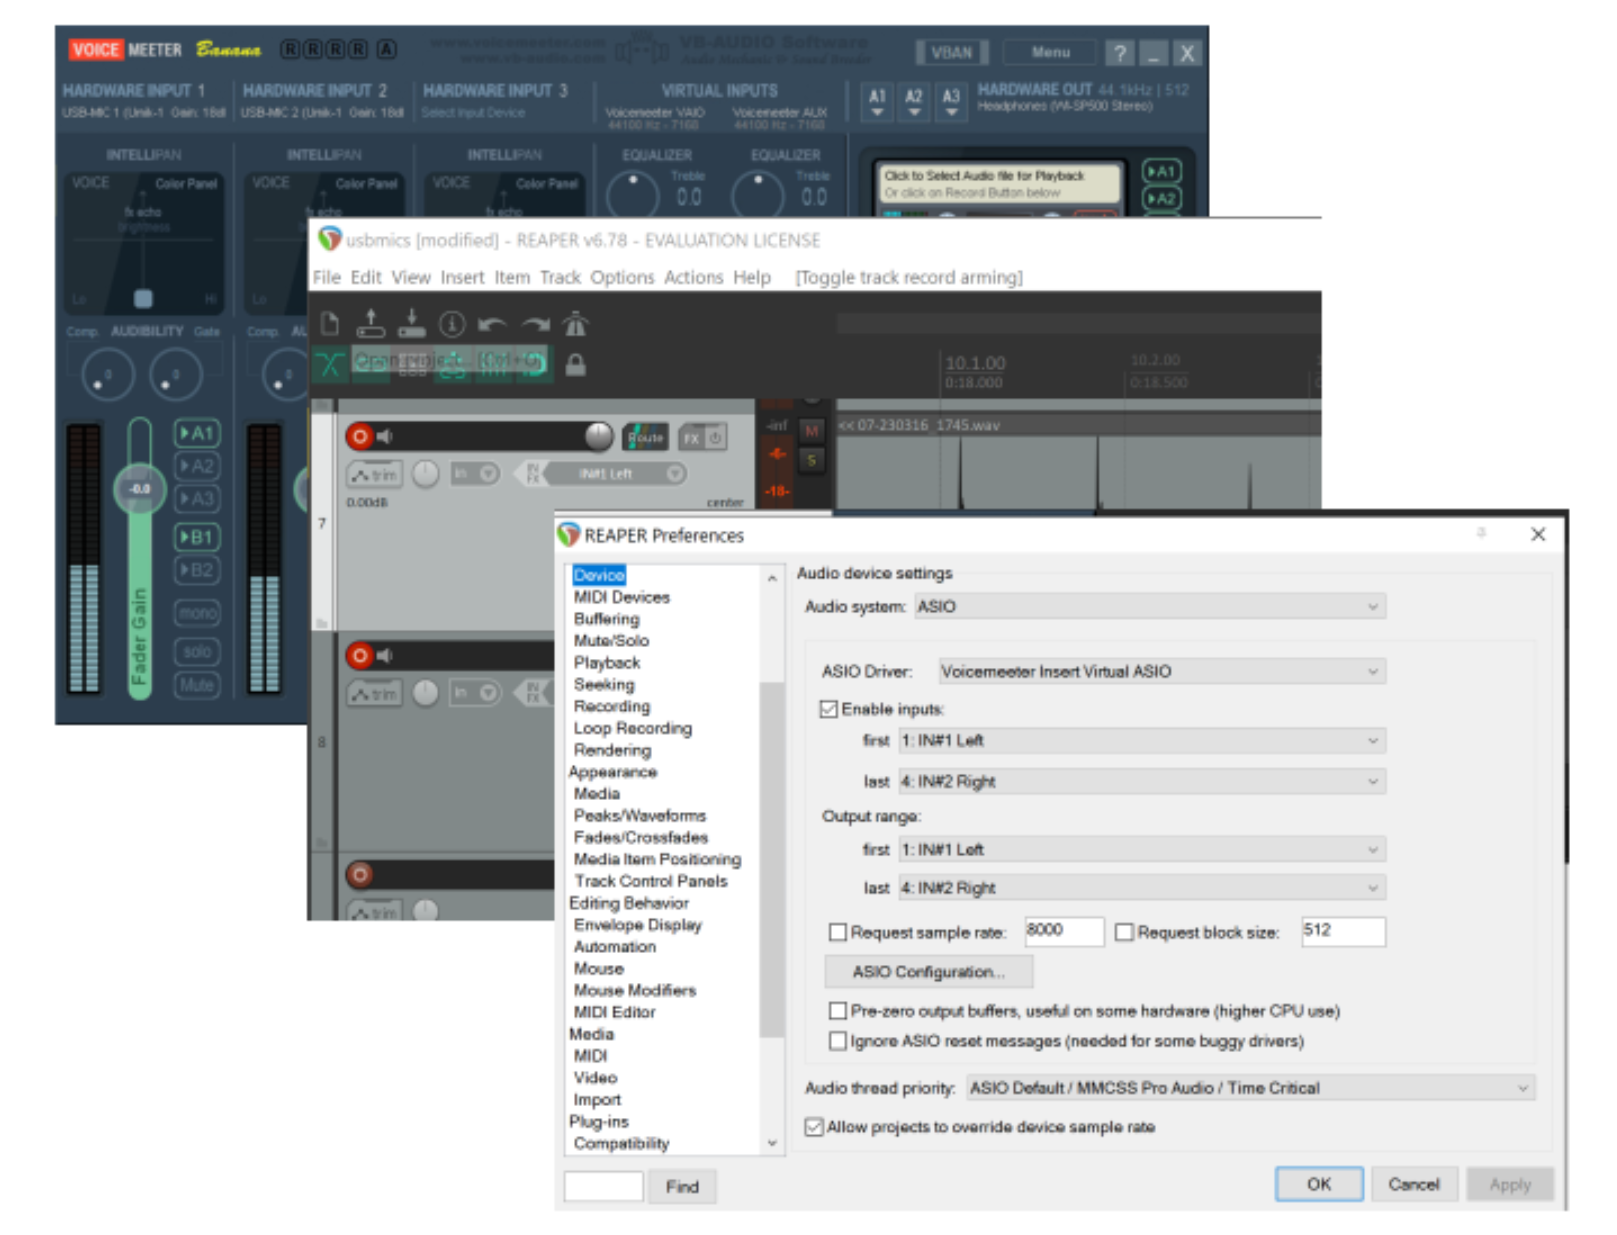Open the Voicemeeter Menu button
Screen dimensions: 1617x1235
coord(1050,53)
